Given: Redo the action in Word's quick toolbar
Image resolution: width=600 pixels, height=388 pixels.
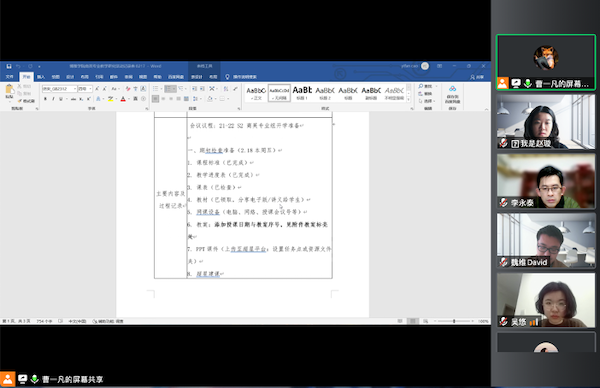Looking at the screenshot, I should (x=30, y=66).
